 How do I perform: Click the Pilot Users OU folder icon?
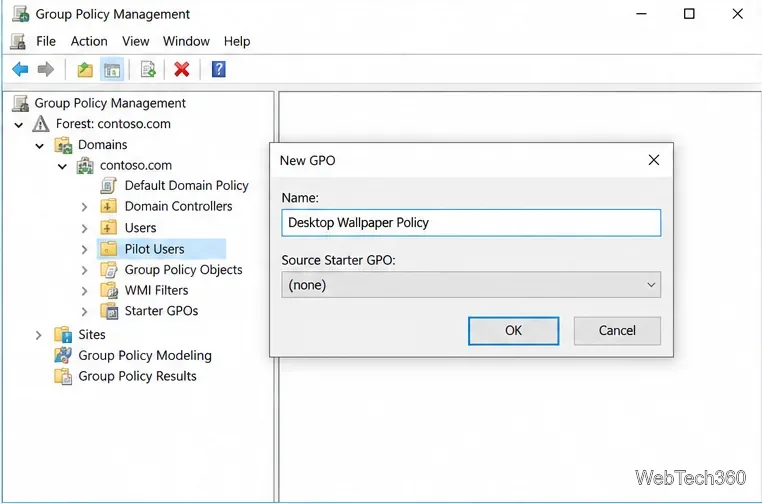click(108, 249)
